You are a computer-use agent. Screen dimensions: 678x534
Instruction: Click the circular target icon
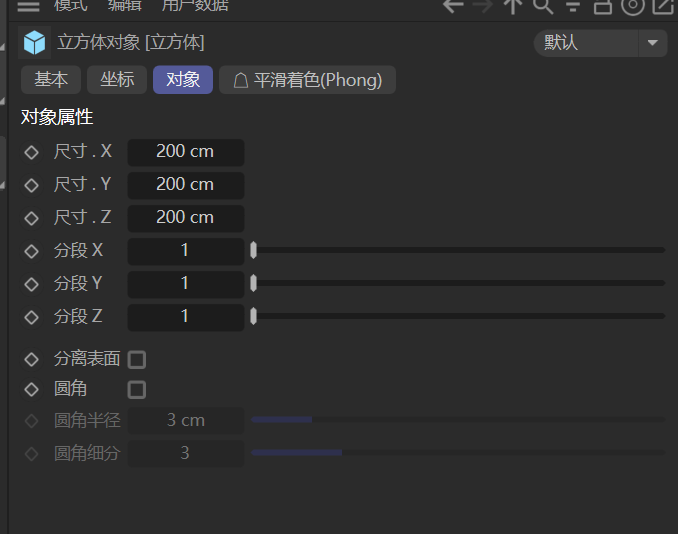click(x=633, y=6)
